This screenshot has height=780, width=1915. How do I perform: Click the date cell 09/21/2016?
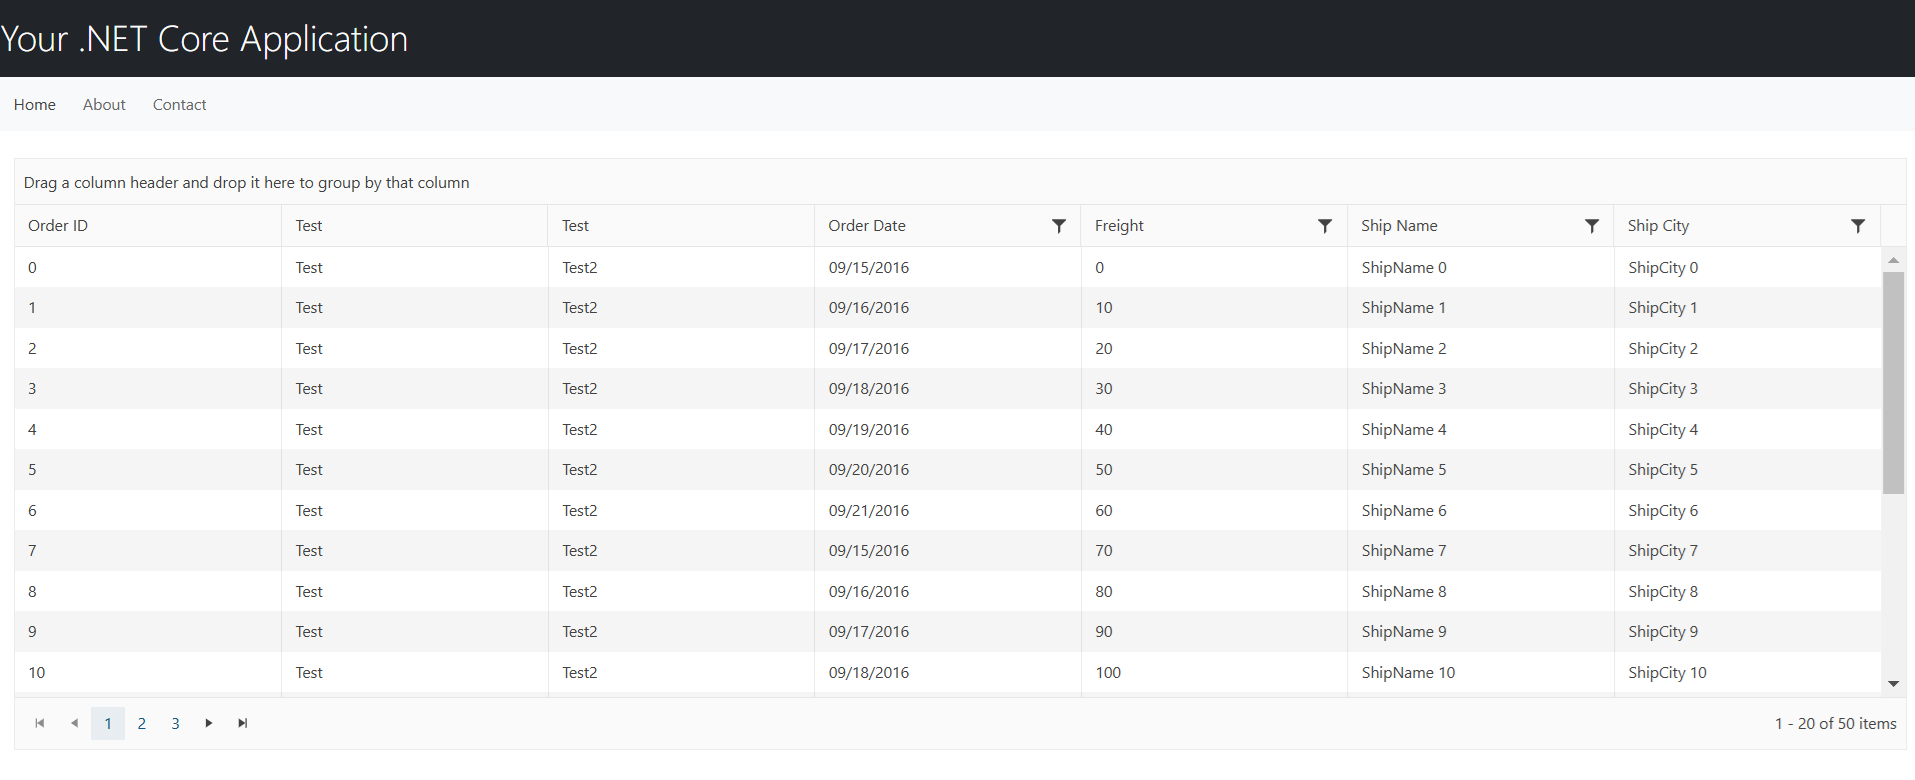click(x=947, y=510)
